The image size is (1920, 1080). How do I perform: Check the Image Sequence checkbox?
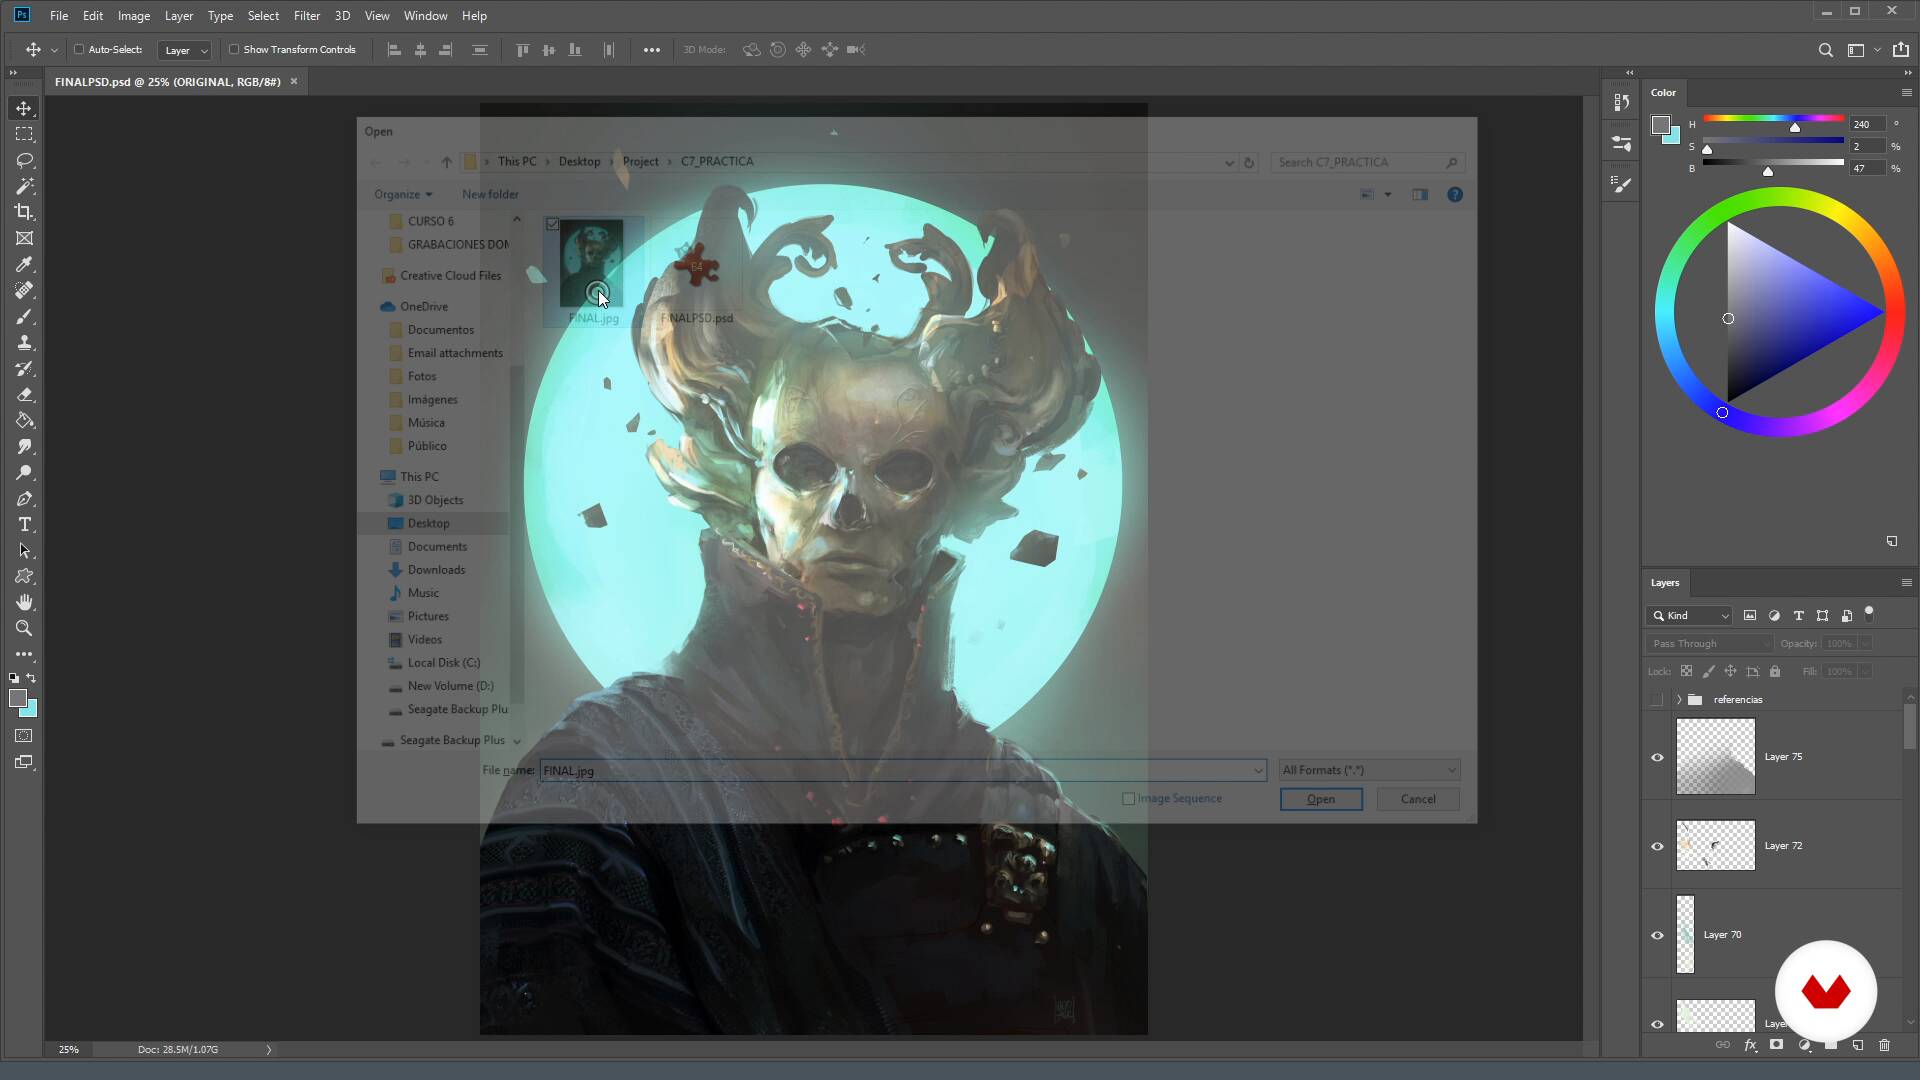click(x=1129, y=799)
